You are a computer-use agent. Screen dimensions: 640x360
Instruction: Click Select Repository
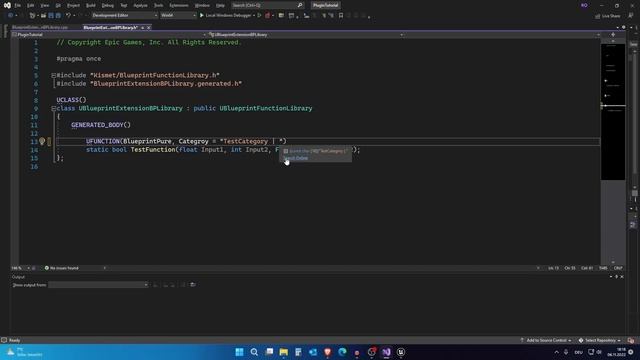click(x=600, y=340)
